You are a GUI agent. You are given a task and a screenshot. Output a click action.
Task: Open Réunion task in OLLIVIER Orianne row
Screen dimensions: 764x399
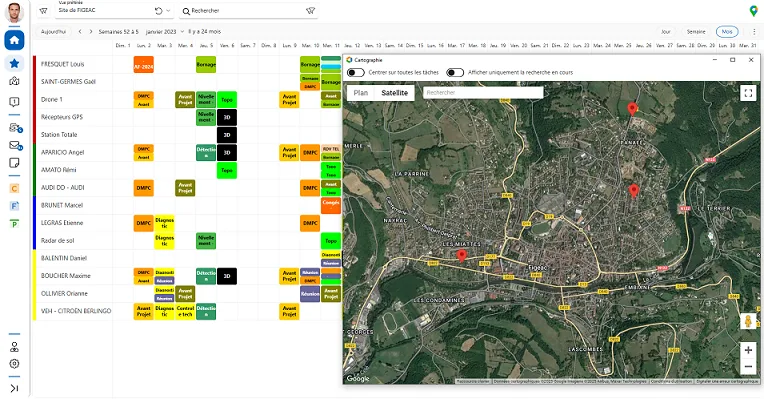(310, 294)
